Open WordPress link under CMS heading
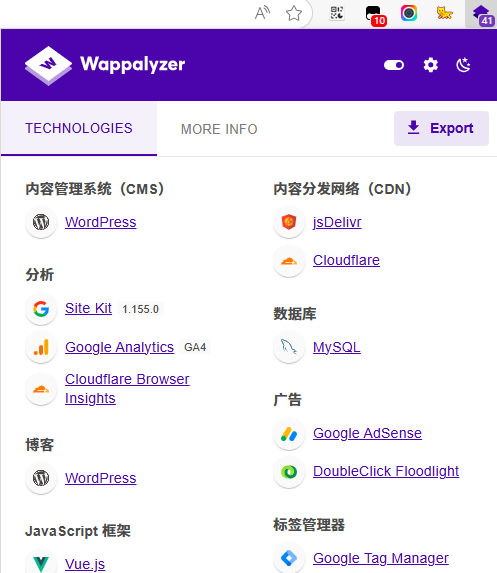The image size is (497, 573). (x=101, y=222)
